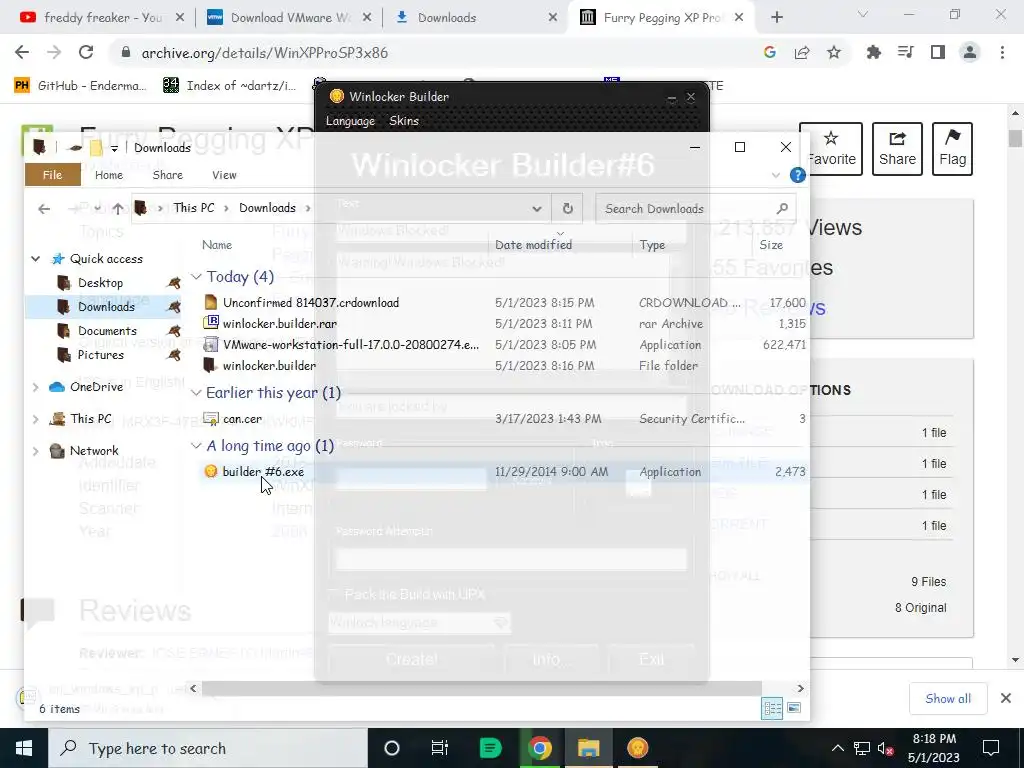Open the View ribbon tab
This screenshot has width=1024, height=768.
click(224, 175)
